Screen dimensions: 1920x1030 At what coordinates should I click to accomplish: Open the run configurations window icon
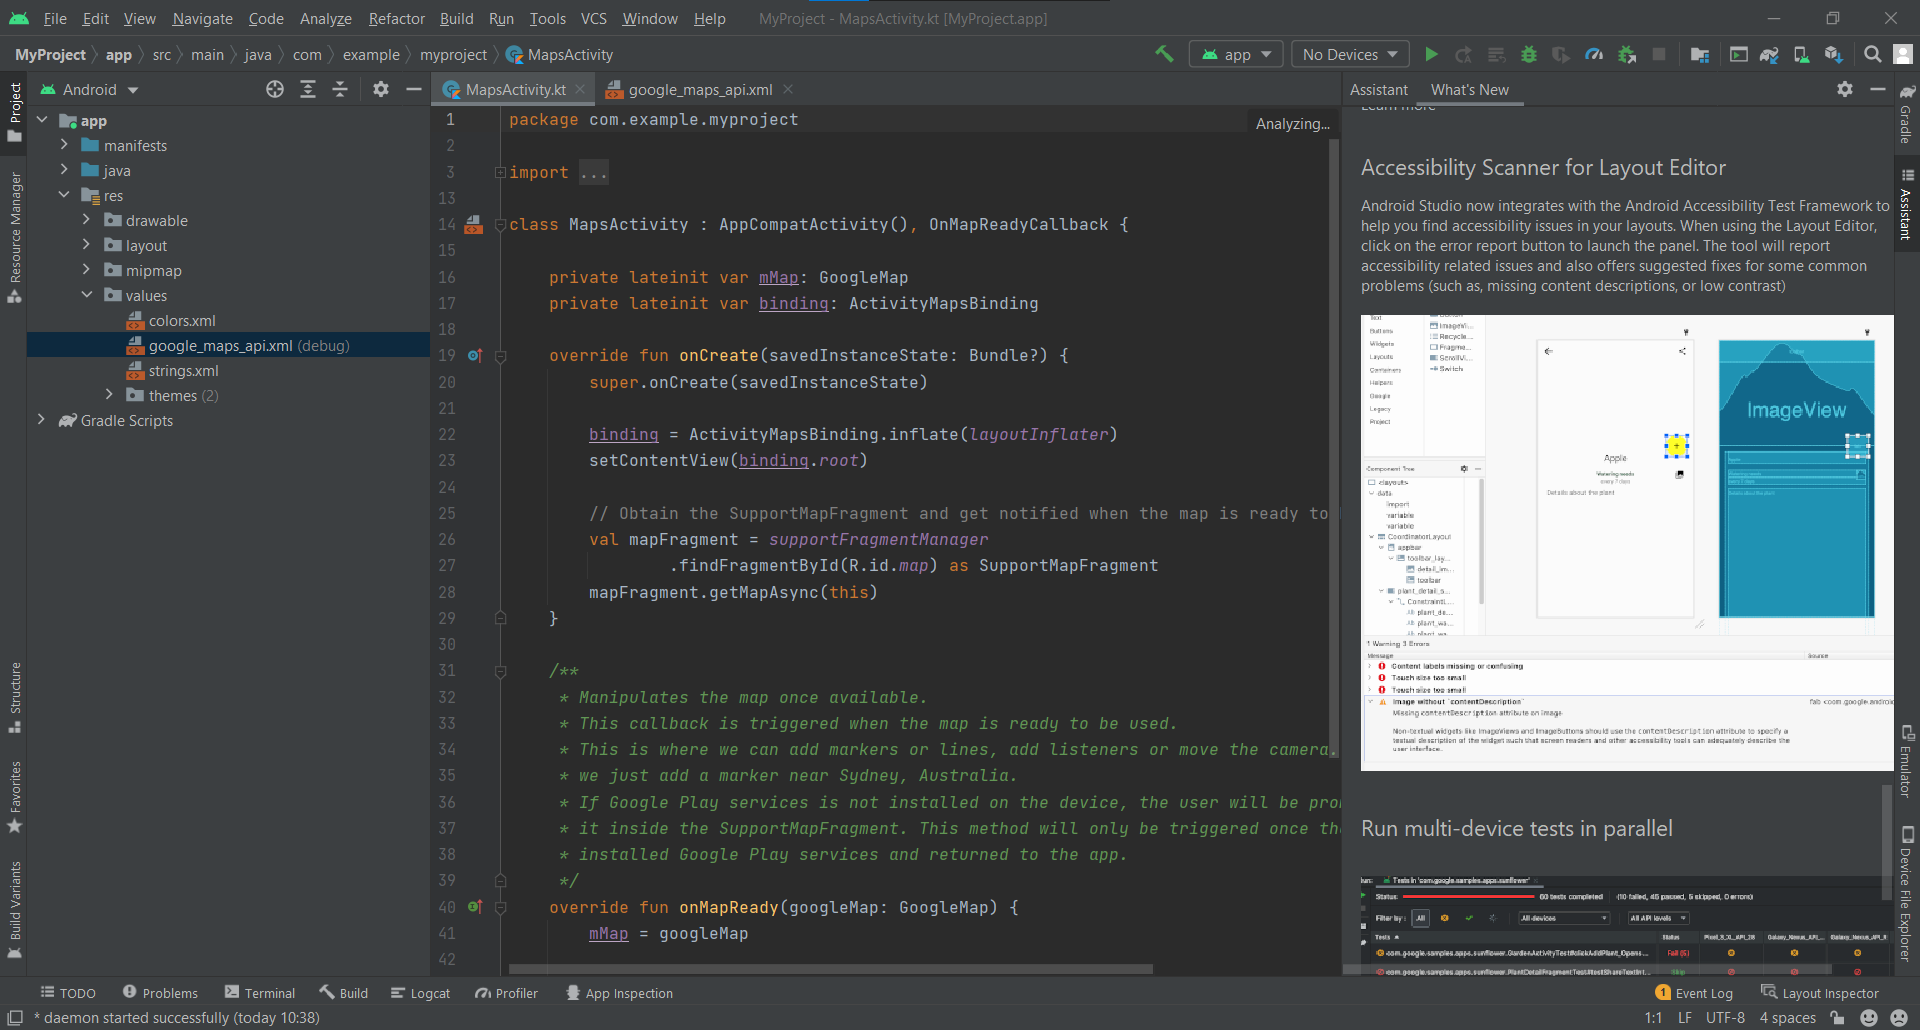pos(1739,54)
